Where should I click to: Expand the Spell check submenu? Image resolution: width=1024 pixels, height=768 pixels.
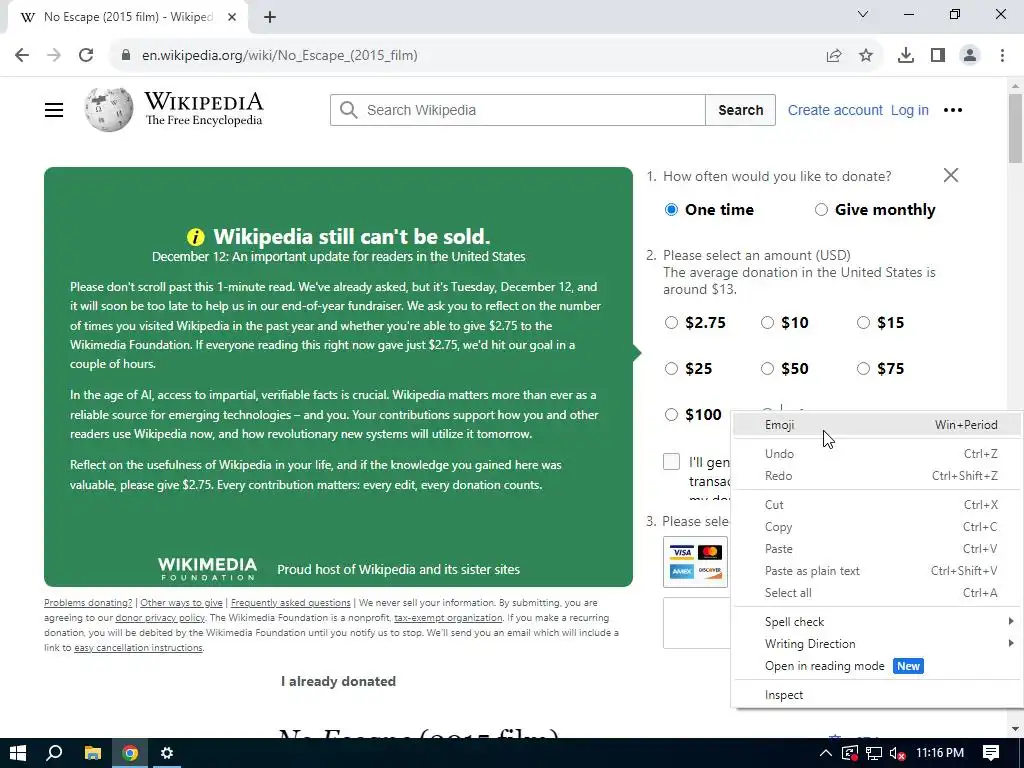pos(877,622)
